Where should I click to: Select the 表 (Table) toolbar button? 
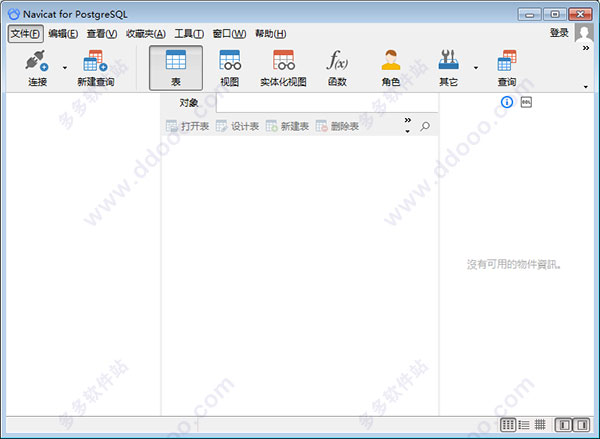click(176, 68)
